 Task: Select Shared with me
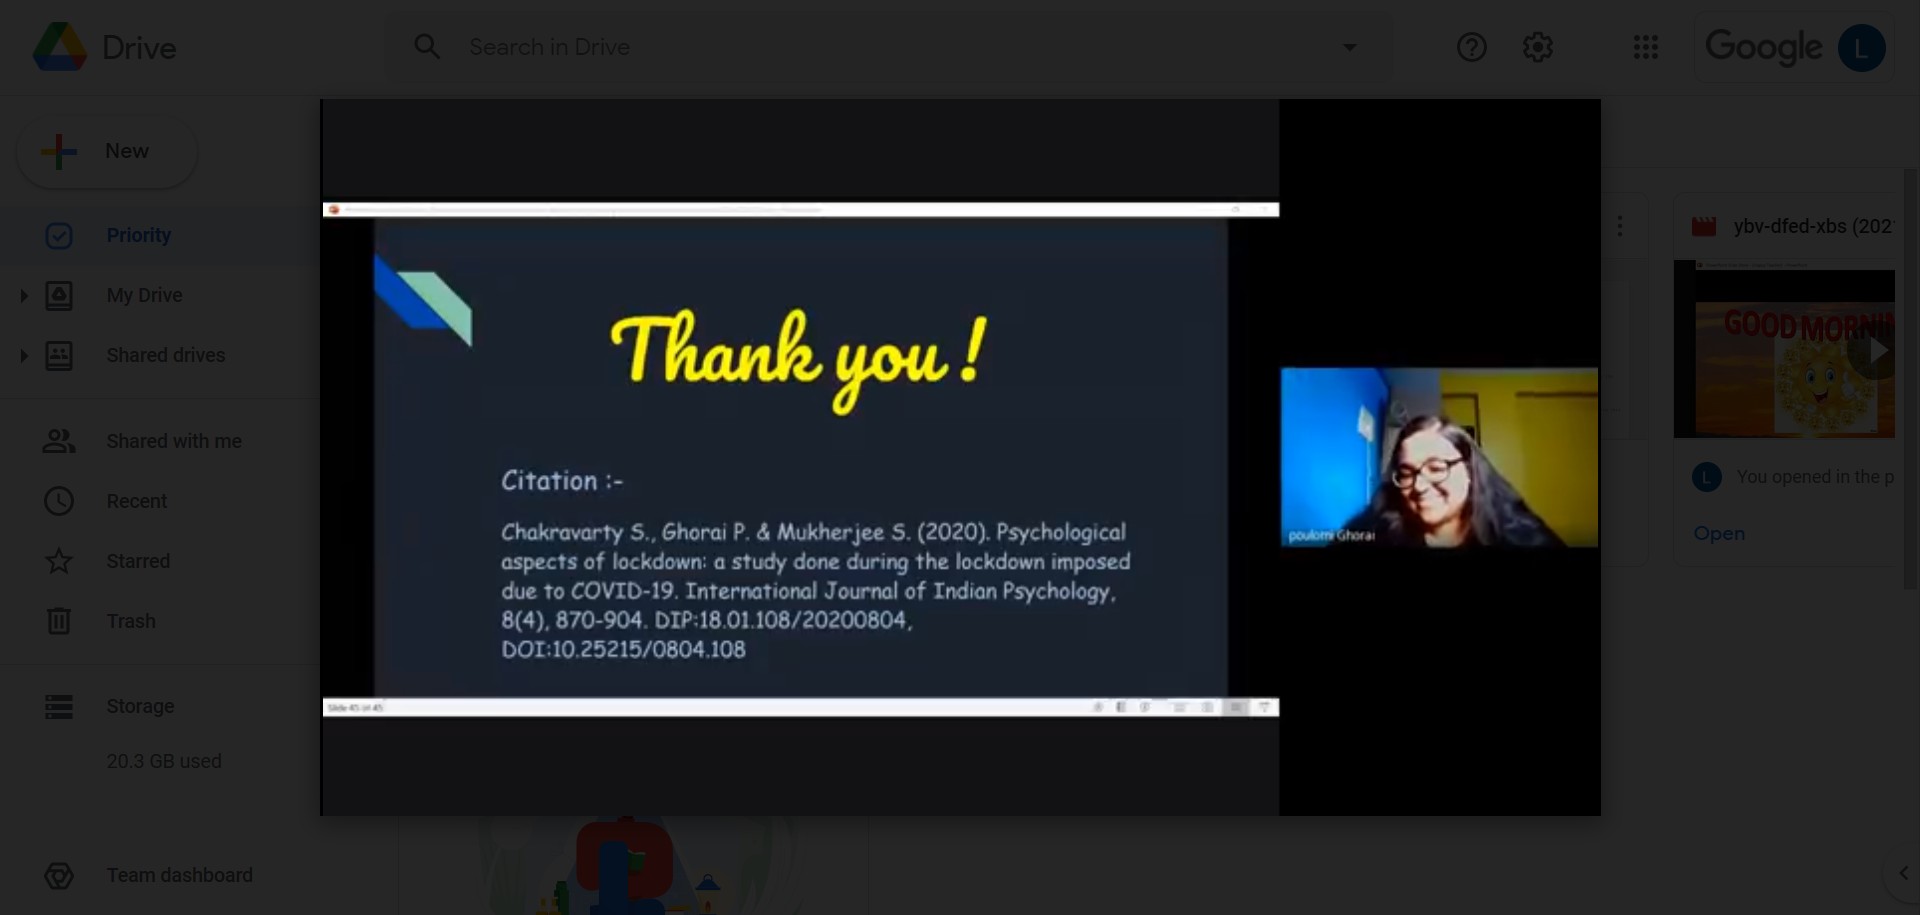173,441
